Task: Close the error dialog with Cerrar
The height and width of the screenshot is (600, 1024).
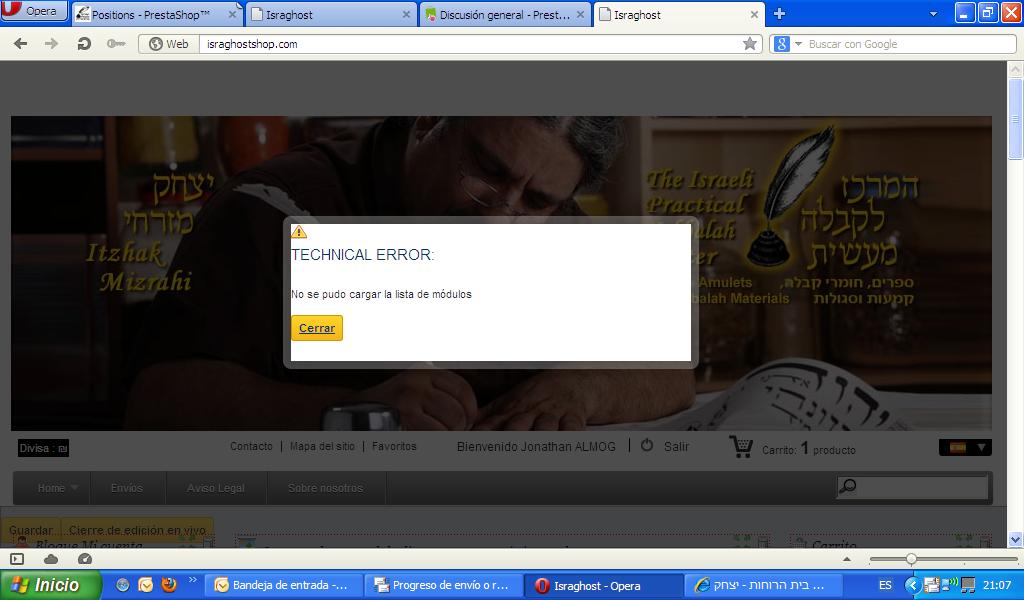Action: coord(317,328)
